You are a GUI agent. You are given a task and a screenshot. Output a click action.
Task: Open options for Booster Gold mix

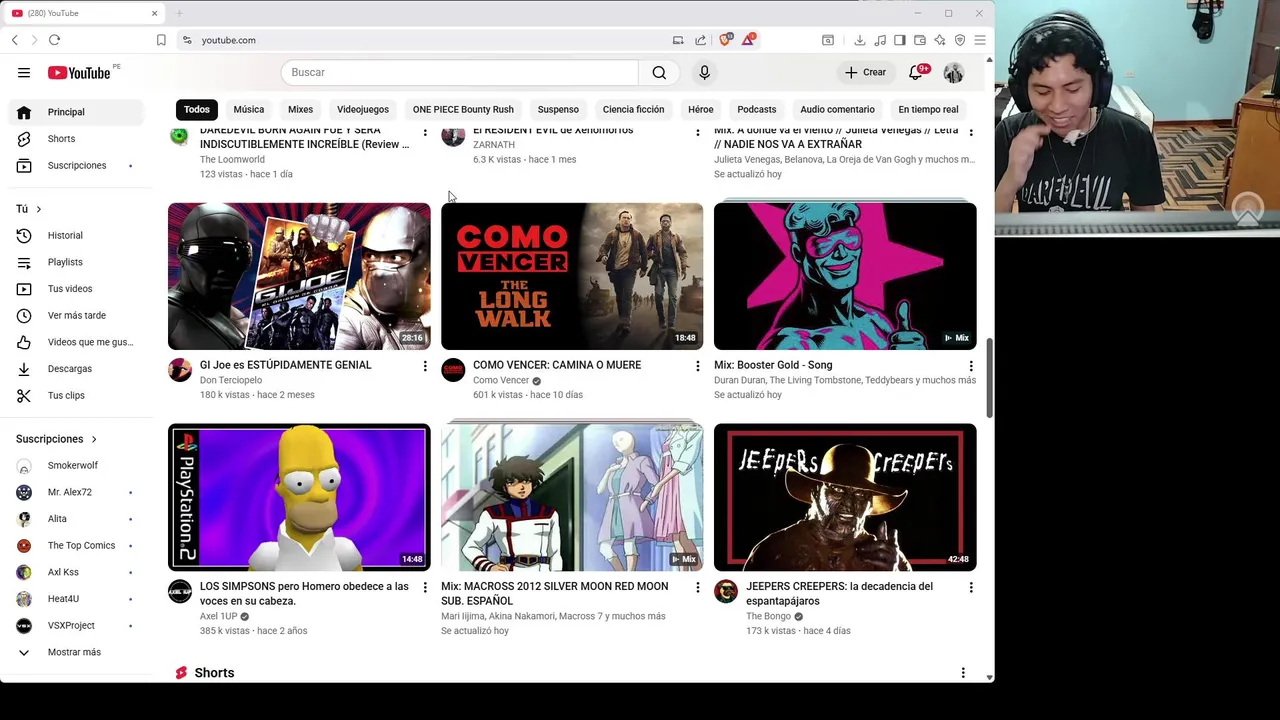971,366
